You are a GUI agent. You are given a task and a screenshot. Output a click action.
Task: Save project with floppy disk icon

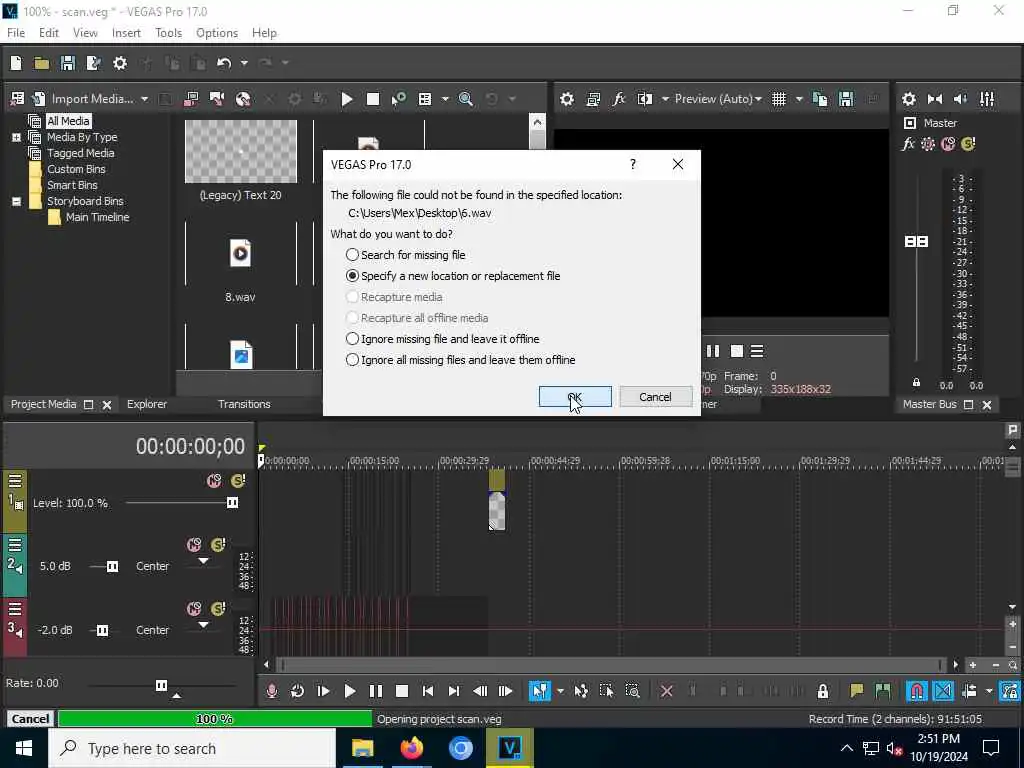pyautogui.click(x=67, y=63)
